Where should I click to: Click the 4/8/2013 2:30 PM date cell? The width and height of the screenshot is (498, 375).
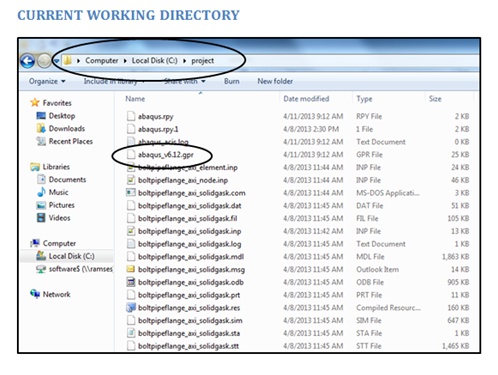pyautogui.click(x=311, y=129)
